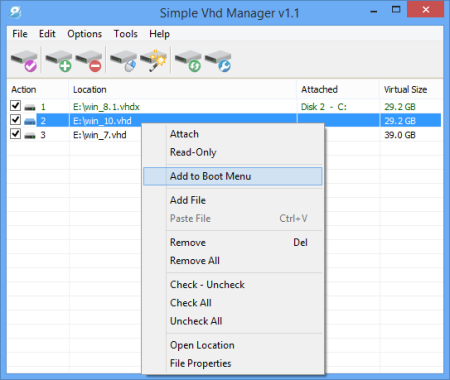Screen dimensions: 450x380
Task: Open the File menu
Action: 20,34
